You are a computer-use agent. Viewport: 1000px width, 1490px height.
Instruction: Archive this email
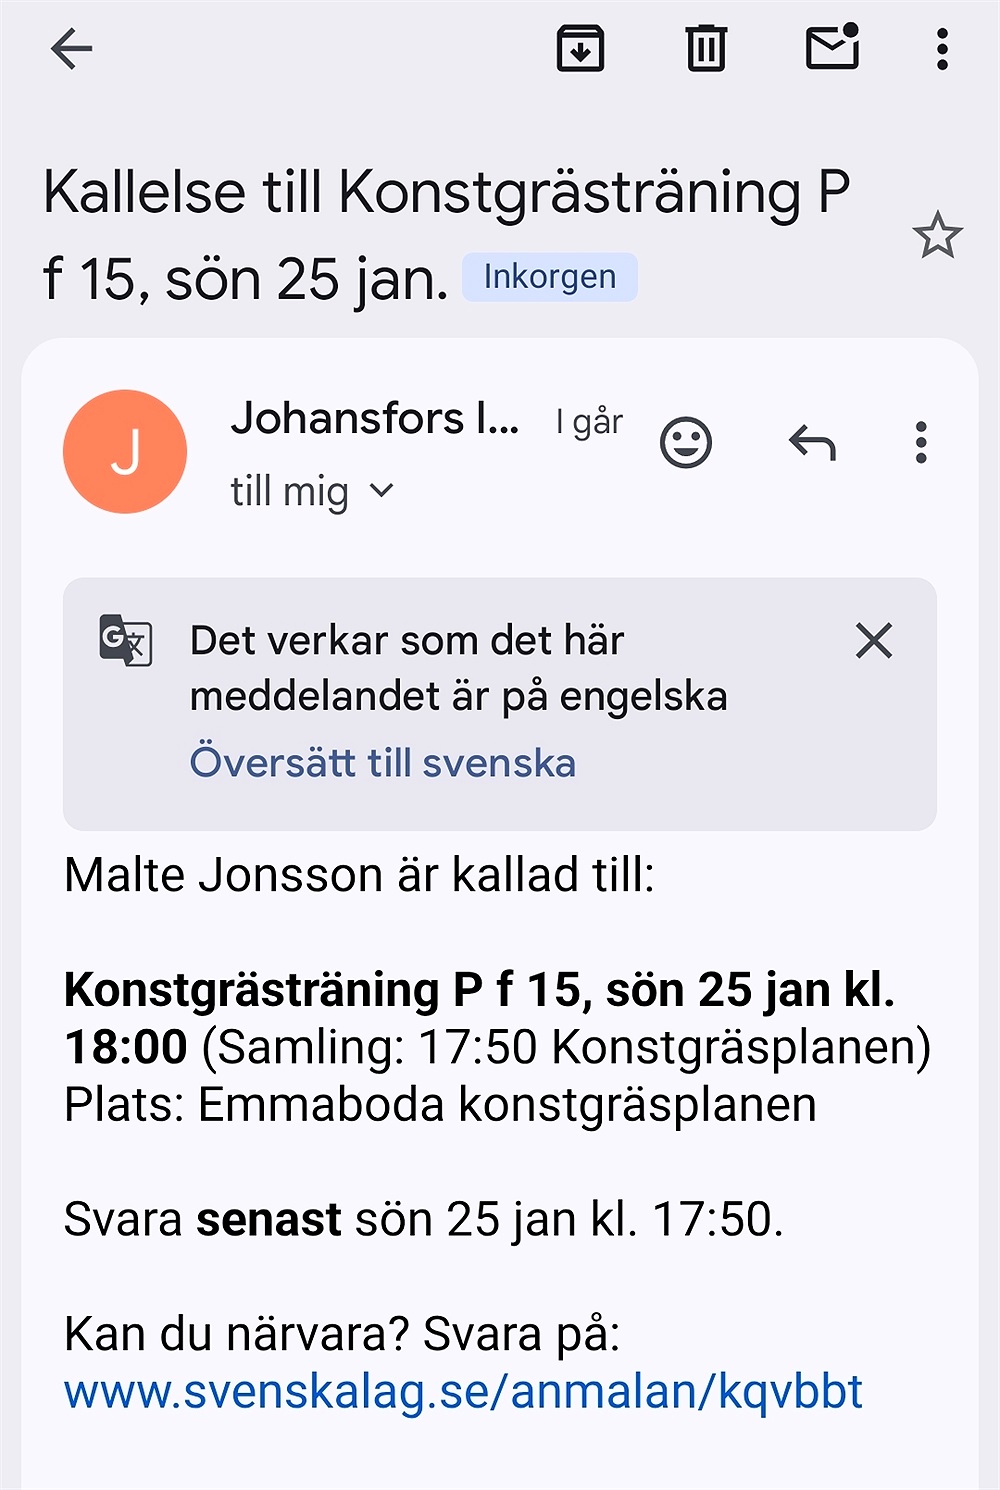pyautogui.click(x=580, y=48)
